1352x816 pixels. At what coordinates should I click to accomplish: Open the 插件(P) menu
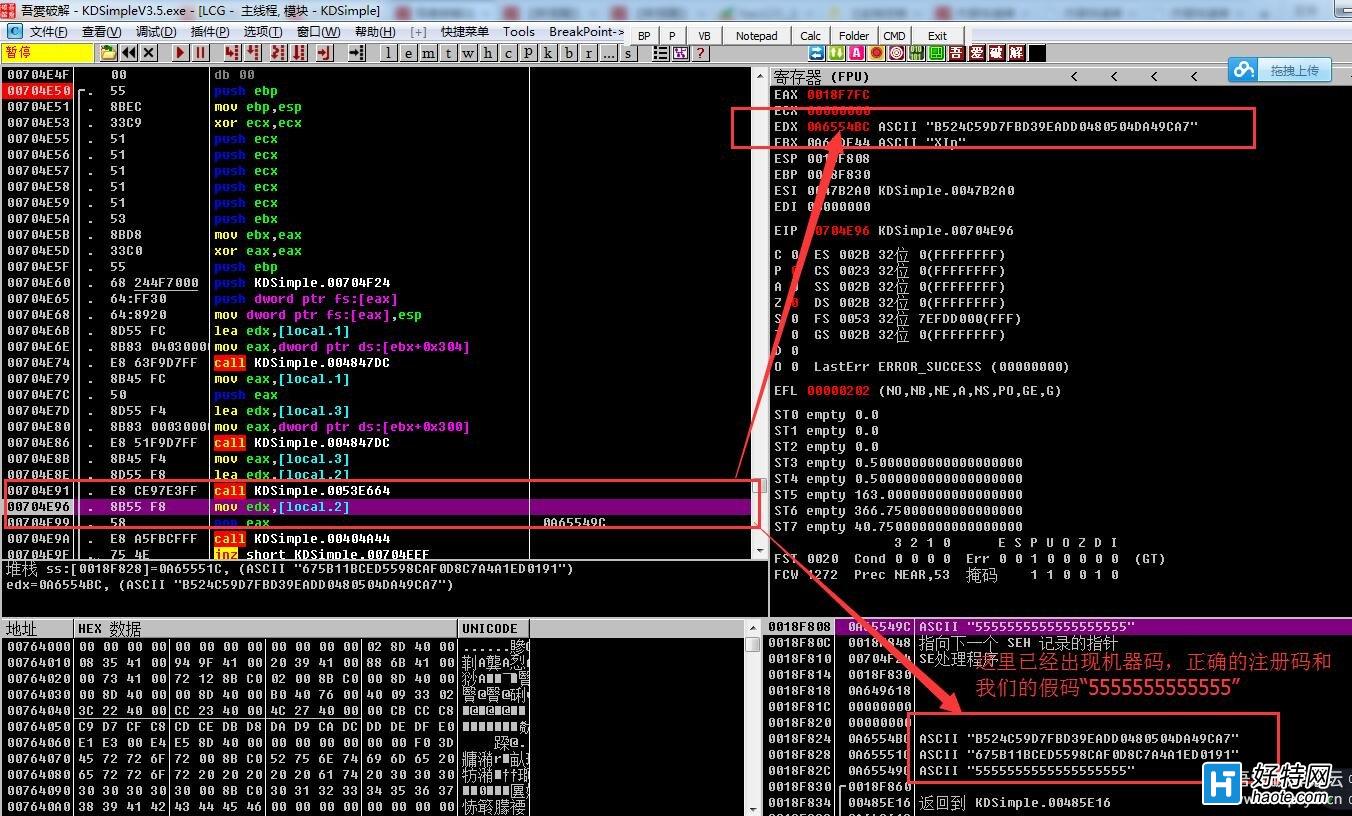[210, 32]
